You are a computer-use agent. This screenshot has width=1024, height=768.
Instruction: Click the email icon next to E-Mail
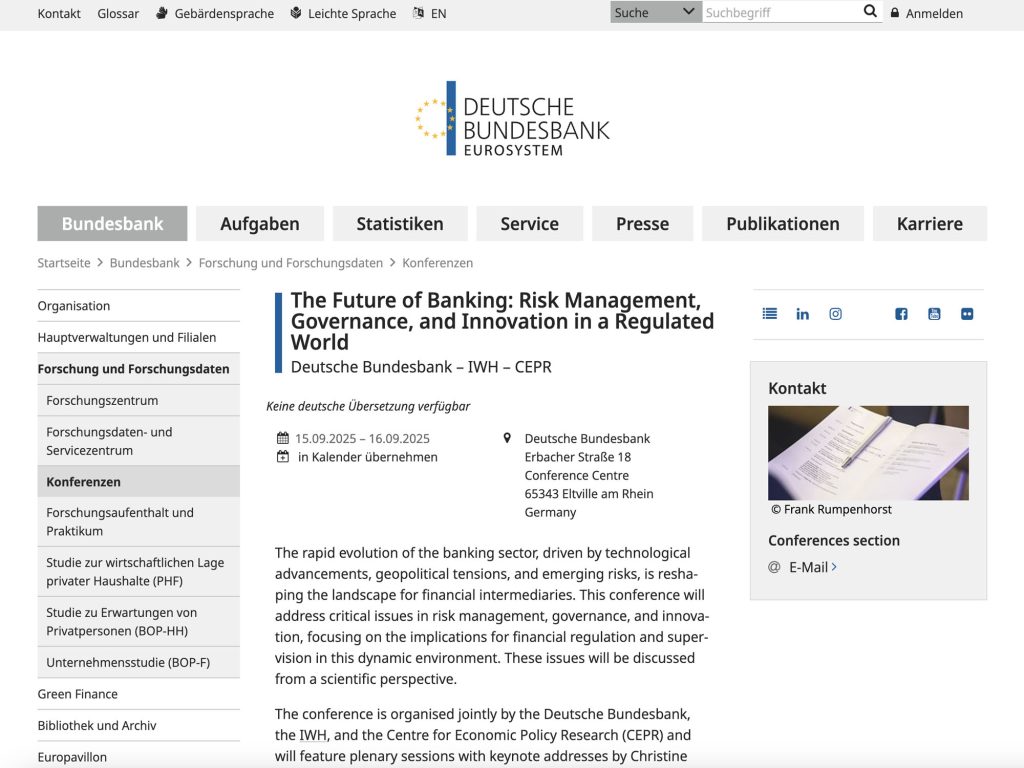pos(773,567)
